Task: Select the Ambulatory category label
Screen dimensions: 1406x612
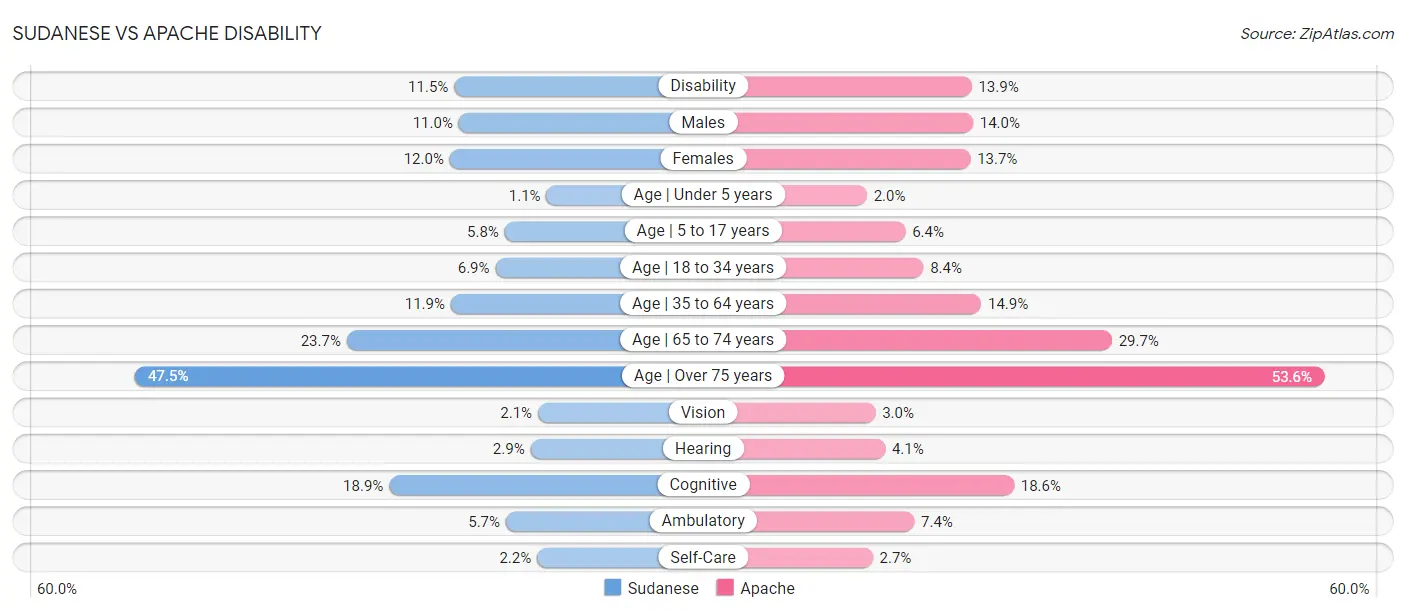Action: pos(703,521)
